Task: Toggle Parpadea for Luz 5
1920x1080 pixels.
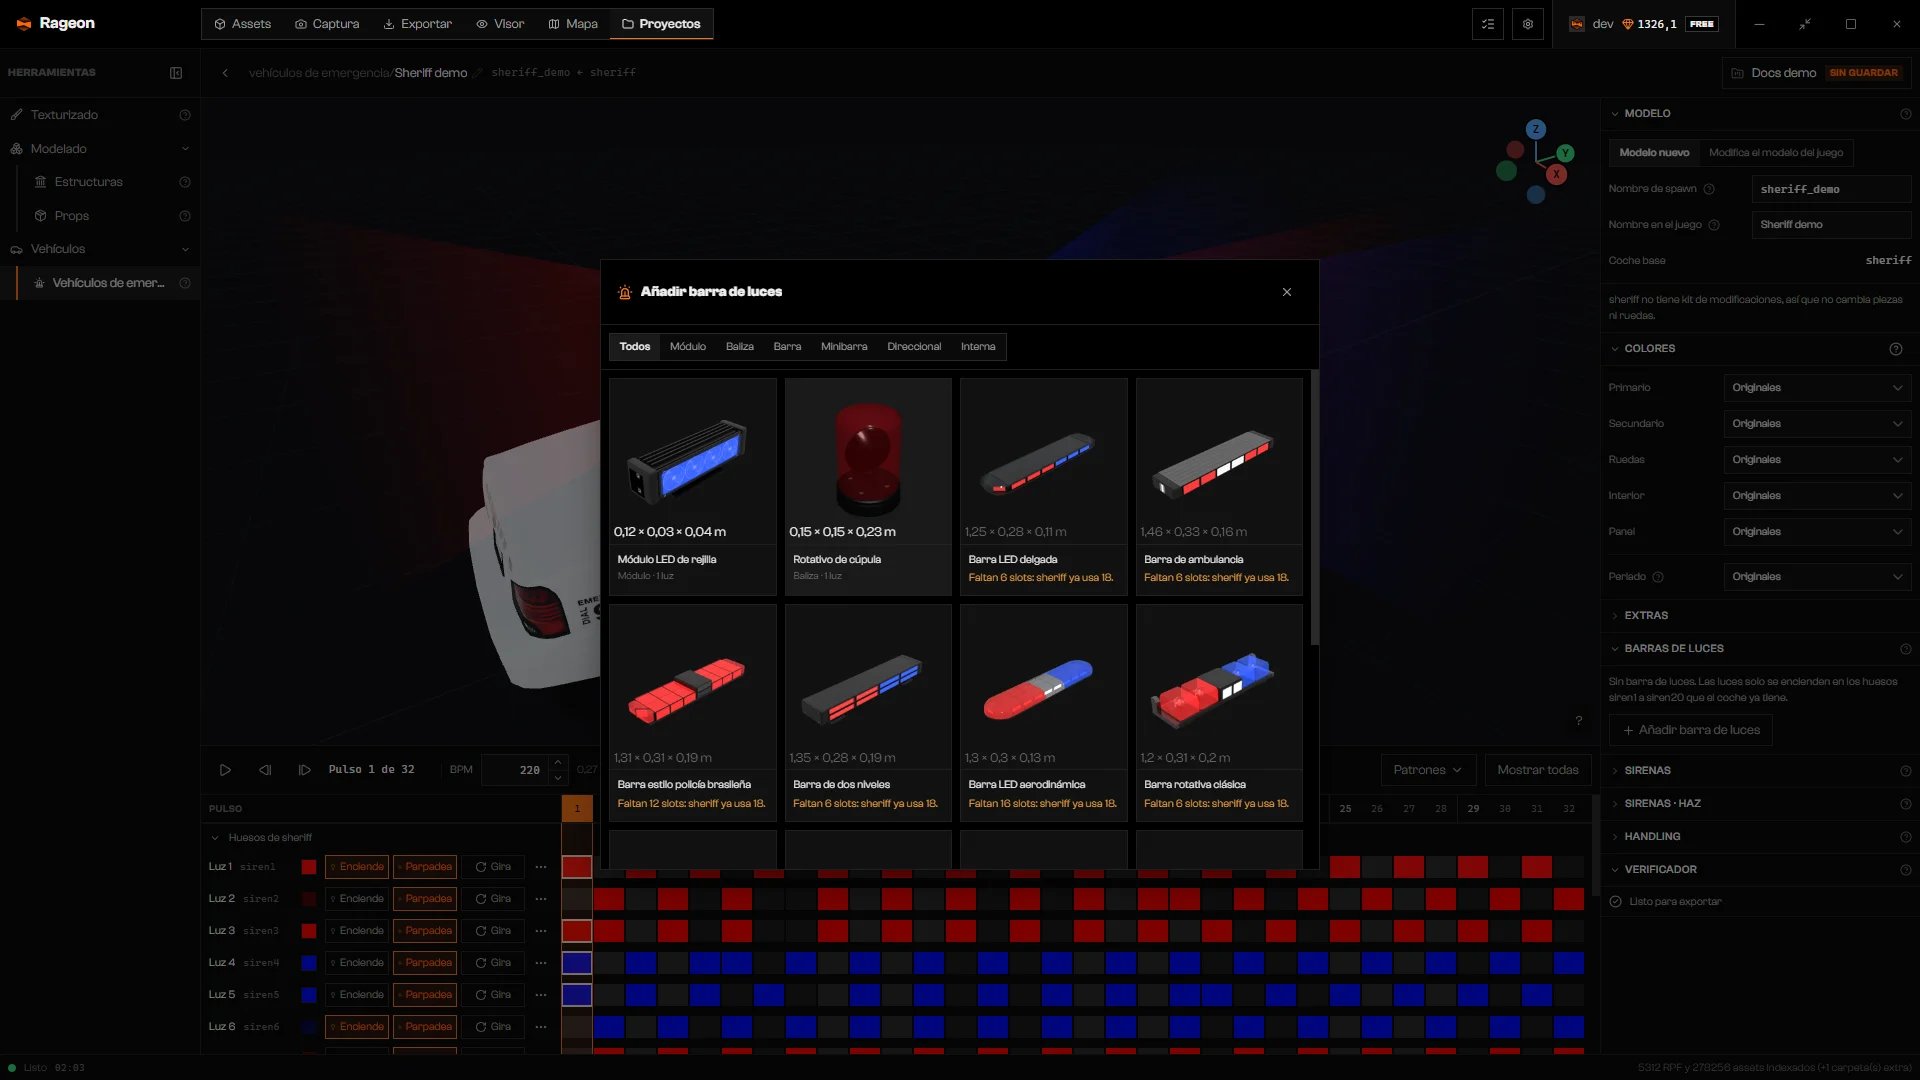Action: click(x=425, y=995)
